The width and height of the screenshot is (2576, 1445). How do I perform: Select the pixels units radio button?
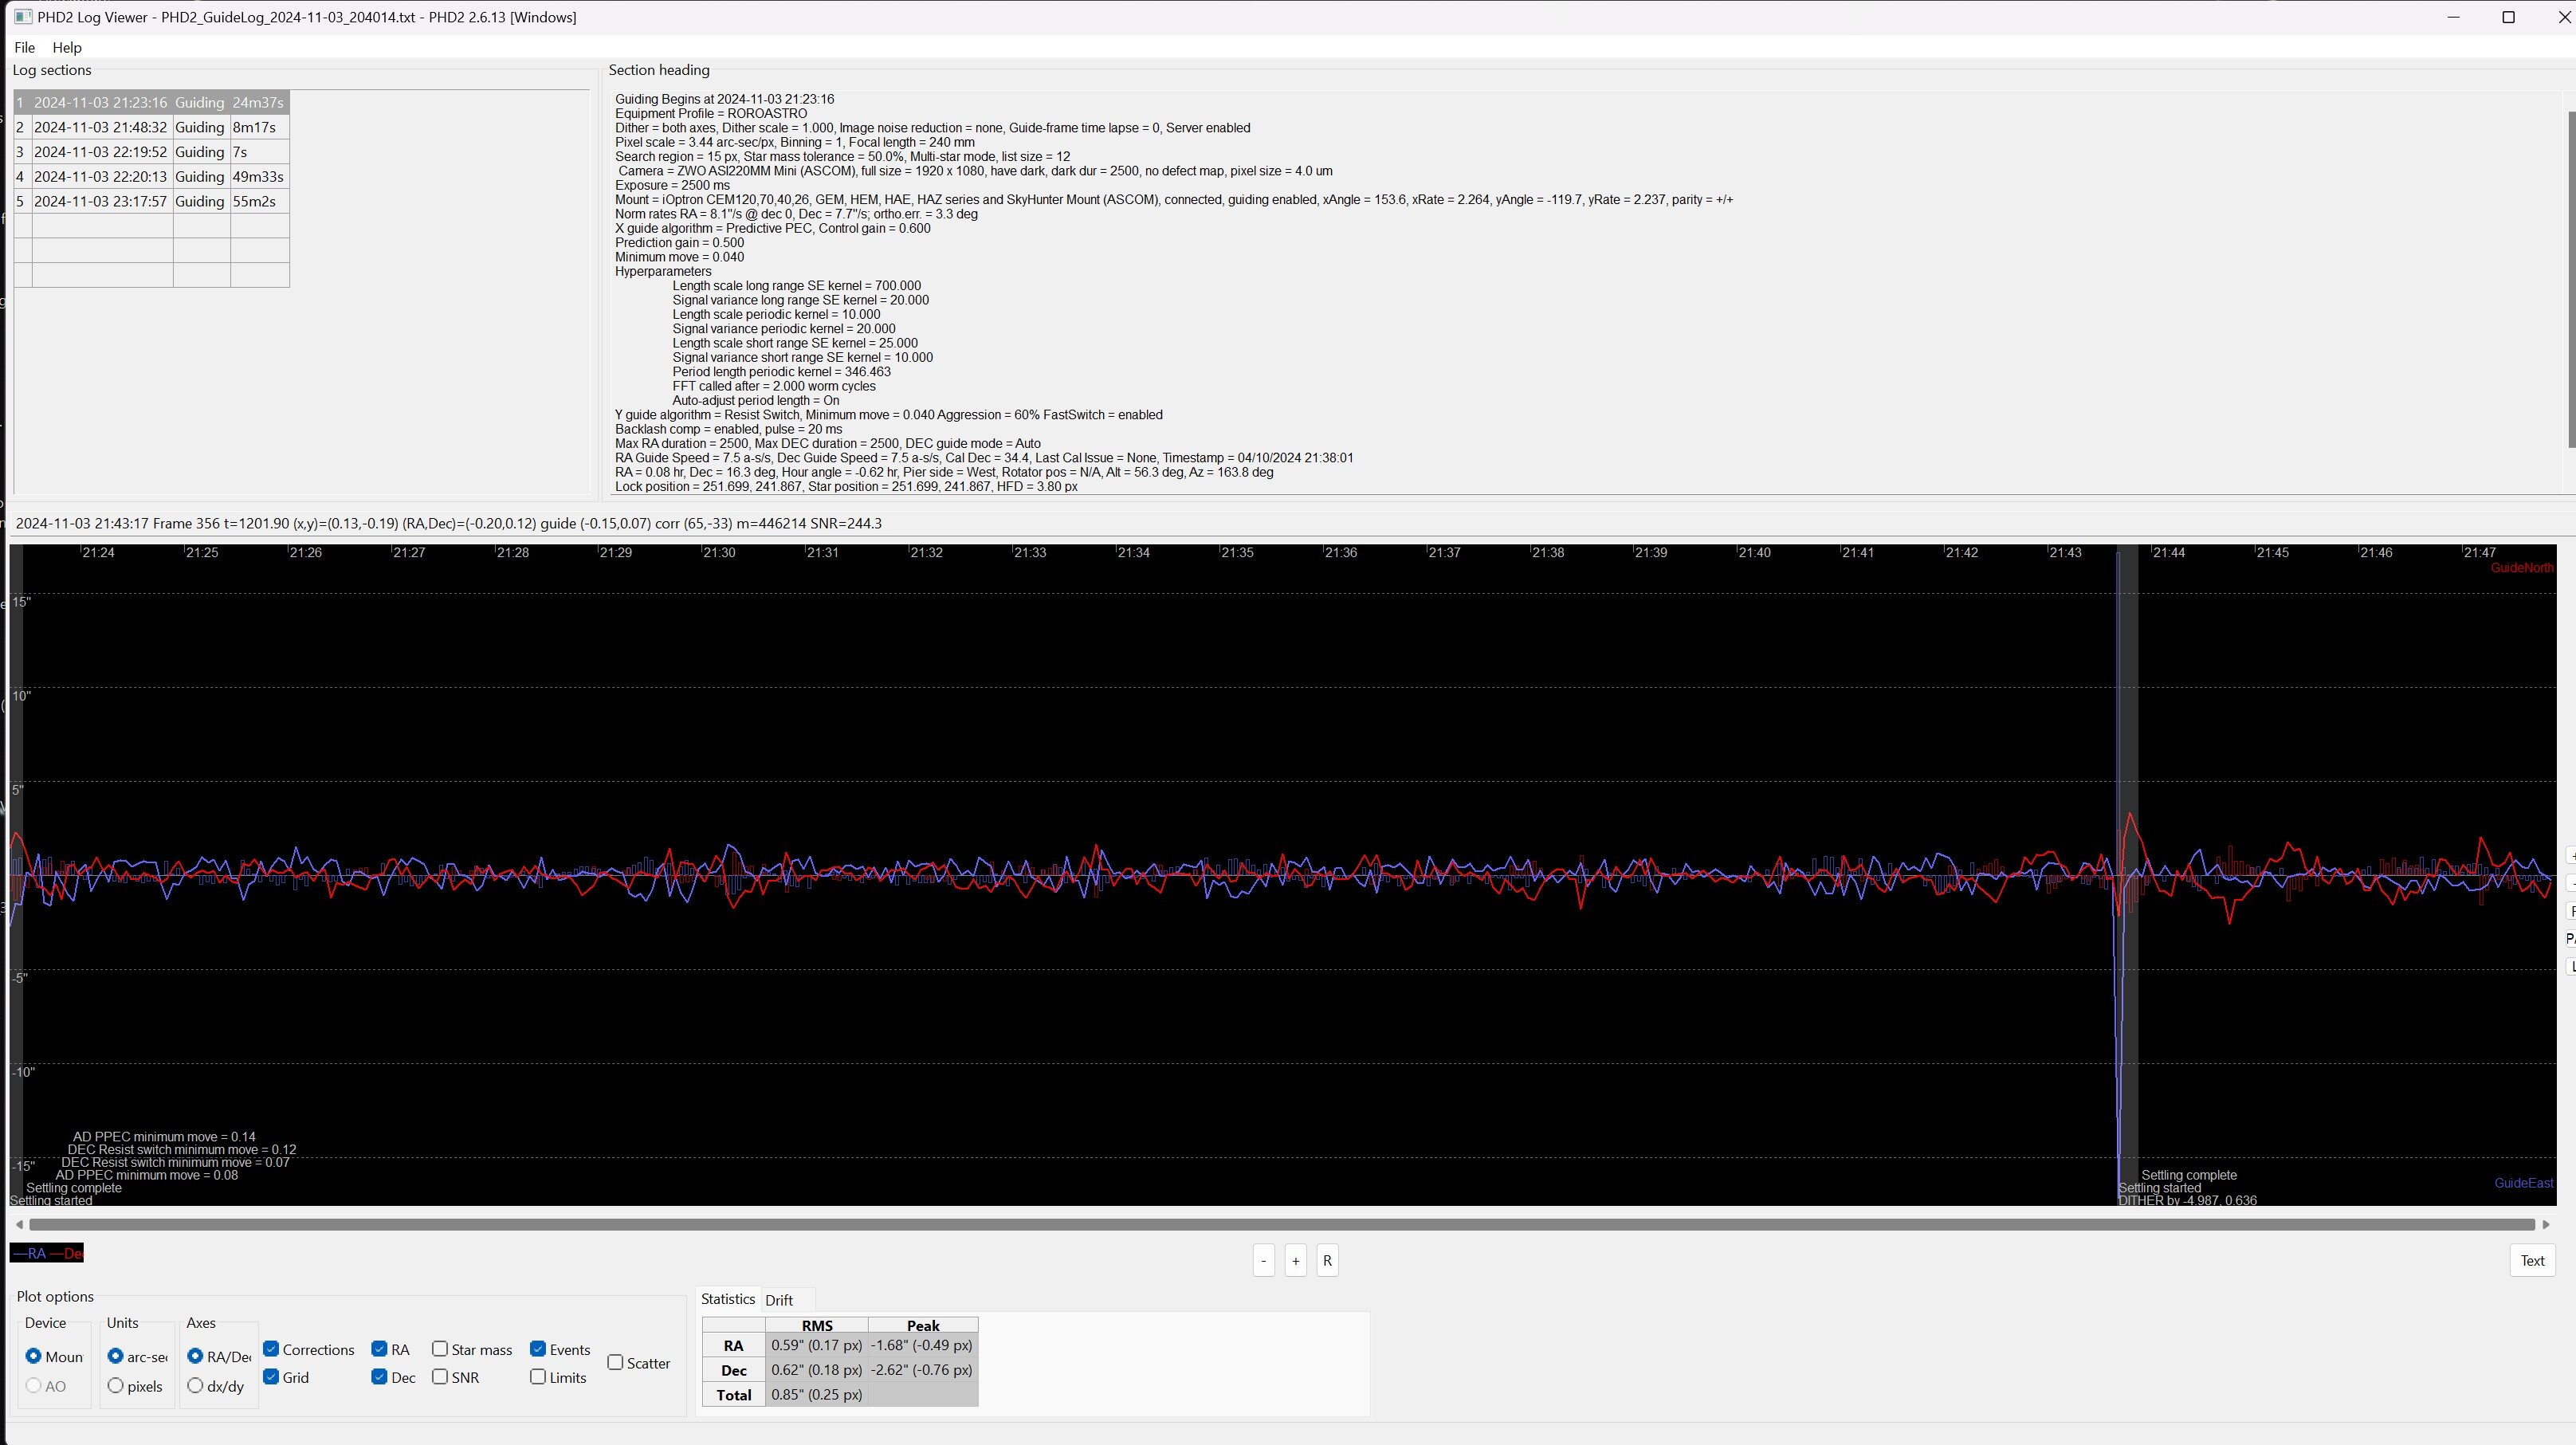116,1385
